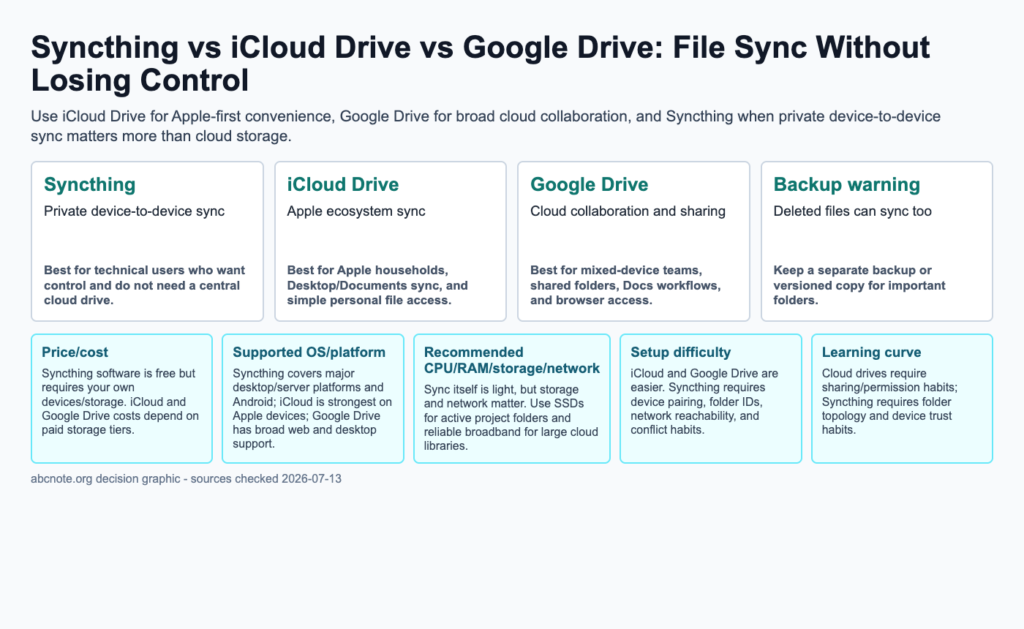1024x629 pixels.
Task: Click 'Best for Apple households' description
Action: pos(377,285)
